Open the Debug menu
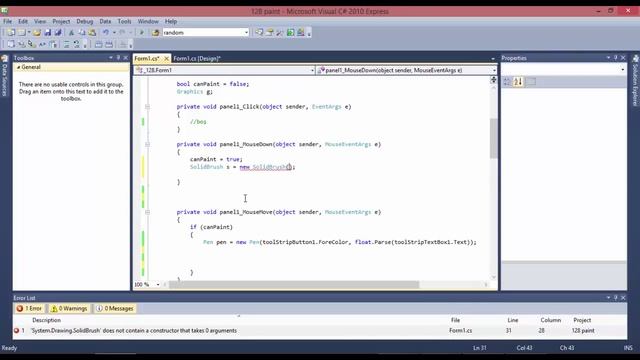Screen dimensions: 640x360 (84, 21)
